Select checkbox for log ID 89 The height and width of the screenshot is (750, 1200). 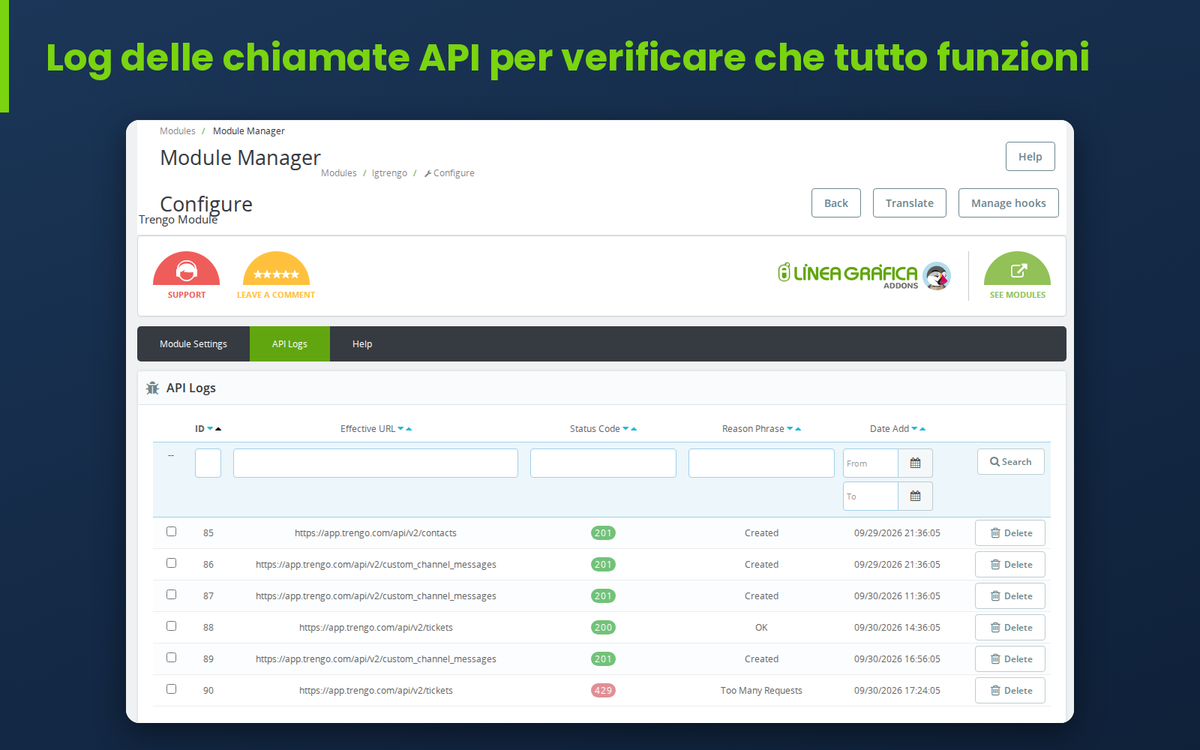(x=171, y=658)
